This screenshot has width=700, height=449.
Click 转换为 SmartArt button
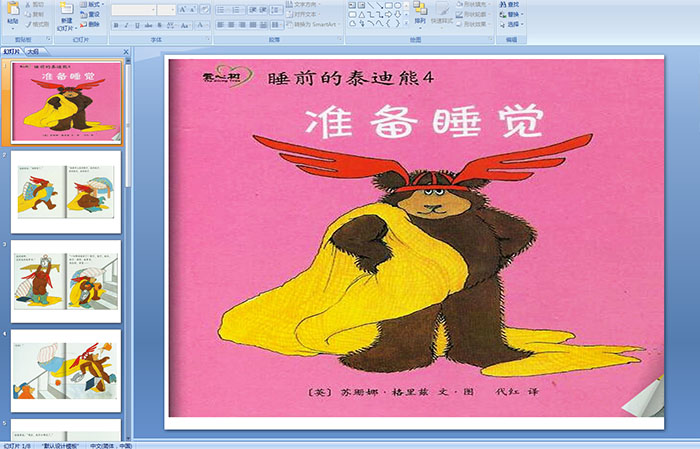pos(314,24)
